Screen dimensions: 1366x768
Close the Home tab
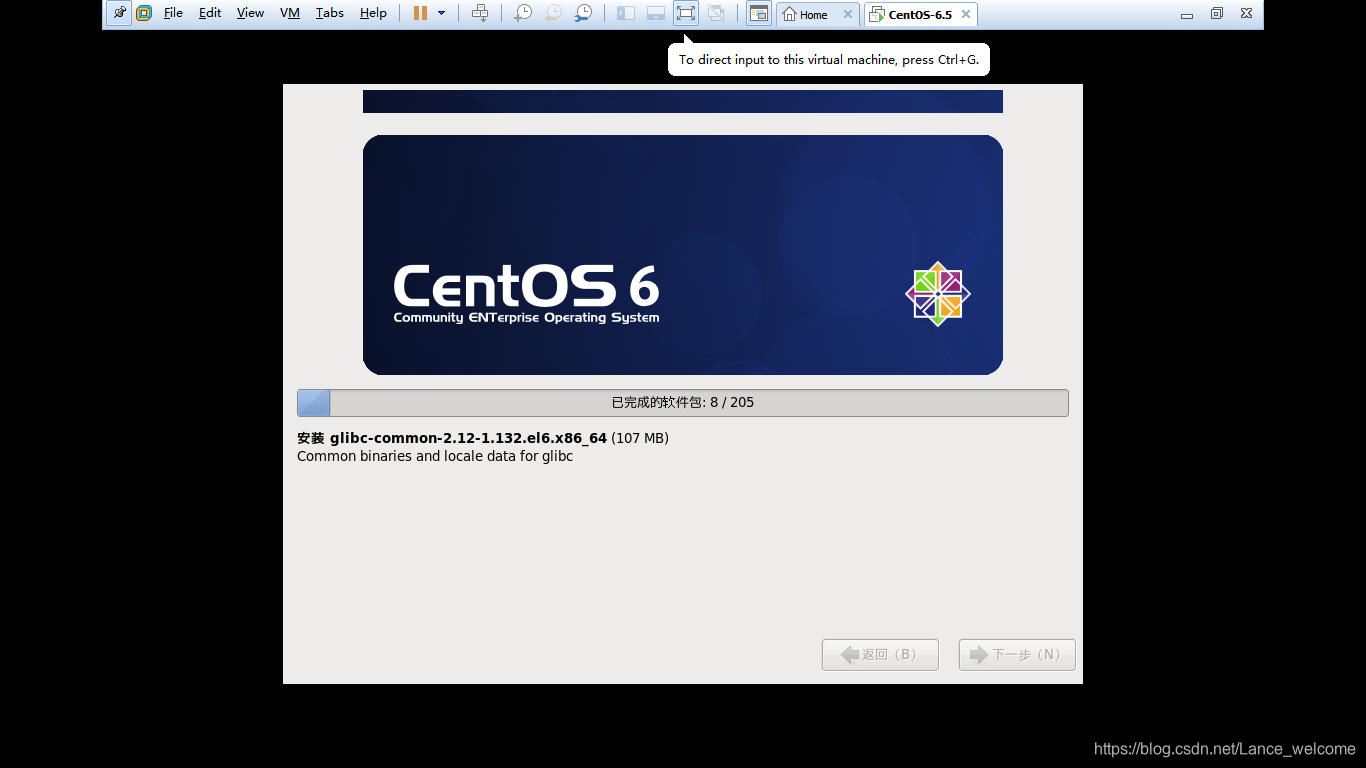848,15
